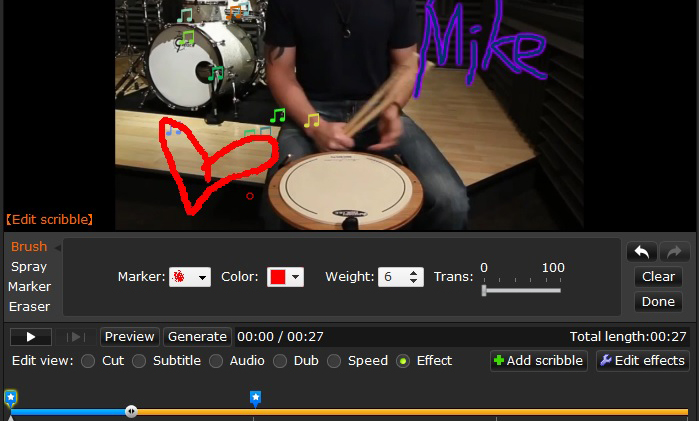Click the Done button
This screenshot has height=421, width=699.
658,301
